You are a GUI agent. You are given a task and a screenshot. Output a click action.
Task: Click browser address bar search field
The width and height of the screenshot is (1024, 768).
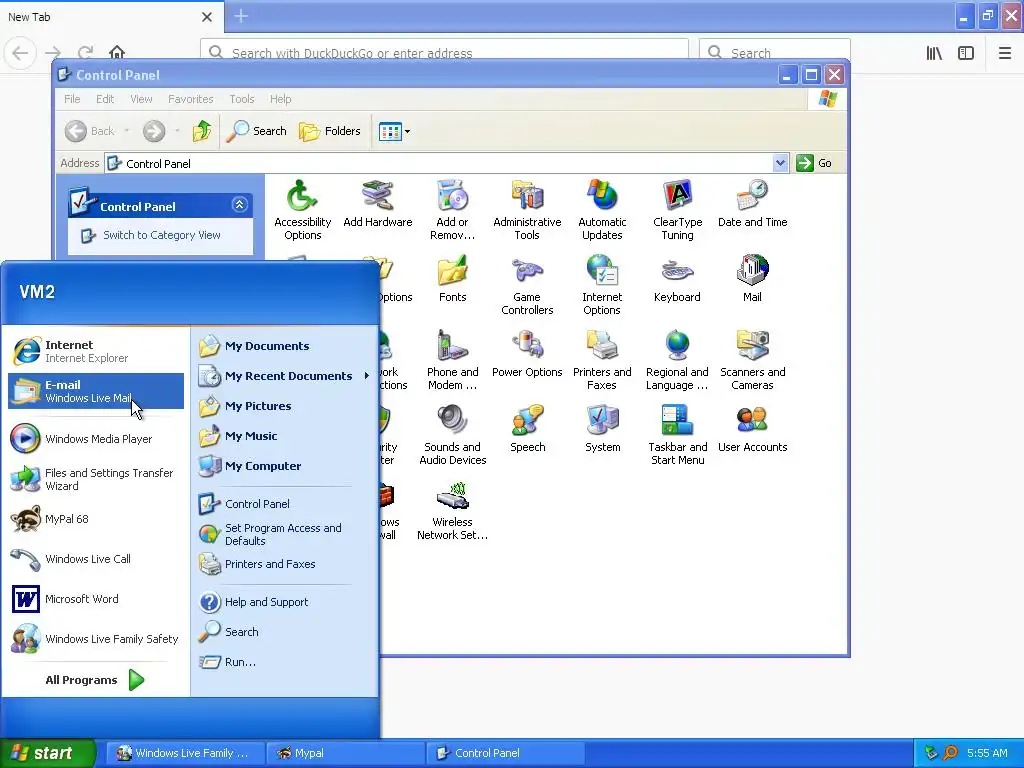(444, 52)
